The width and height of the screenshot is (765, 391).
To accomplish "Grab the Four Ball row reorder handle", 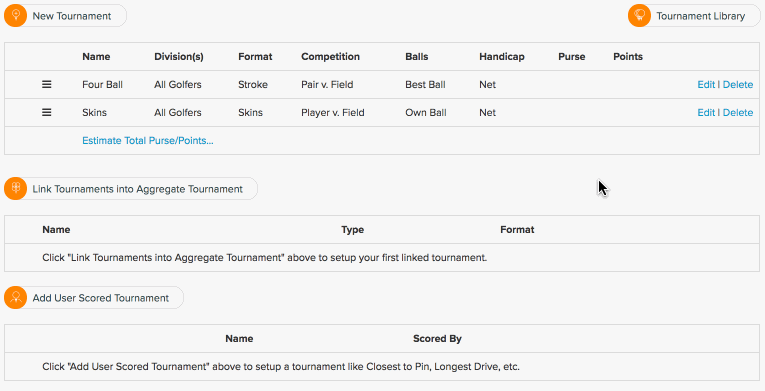I will click(x=46, y=84).
